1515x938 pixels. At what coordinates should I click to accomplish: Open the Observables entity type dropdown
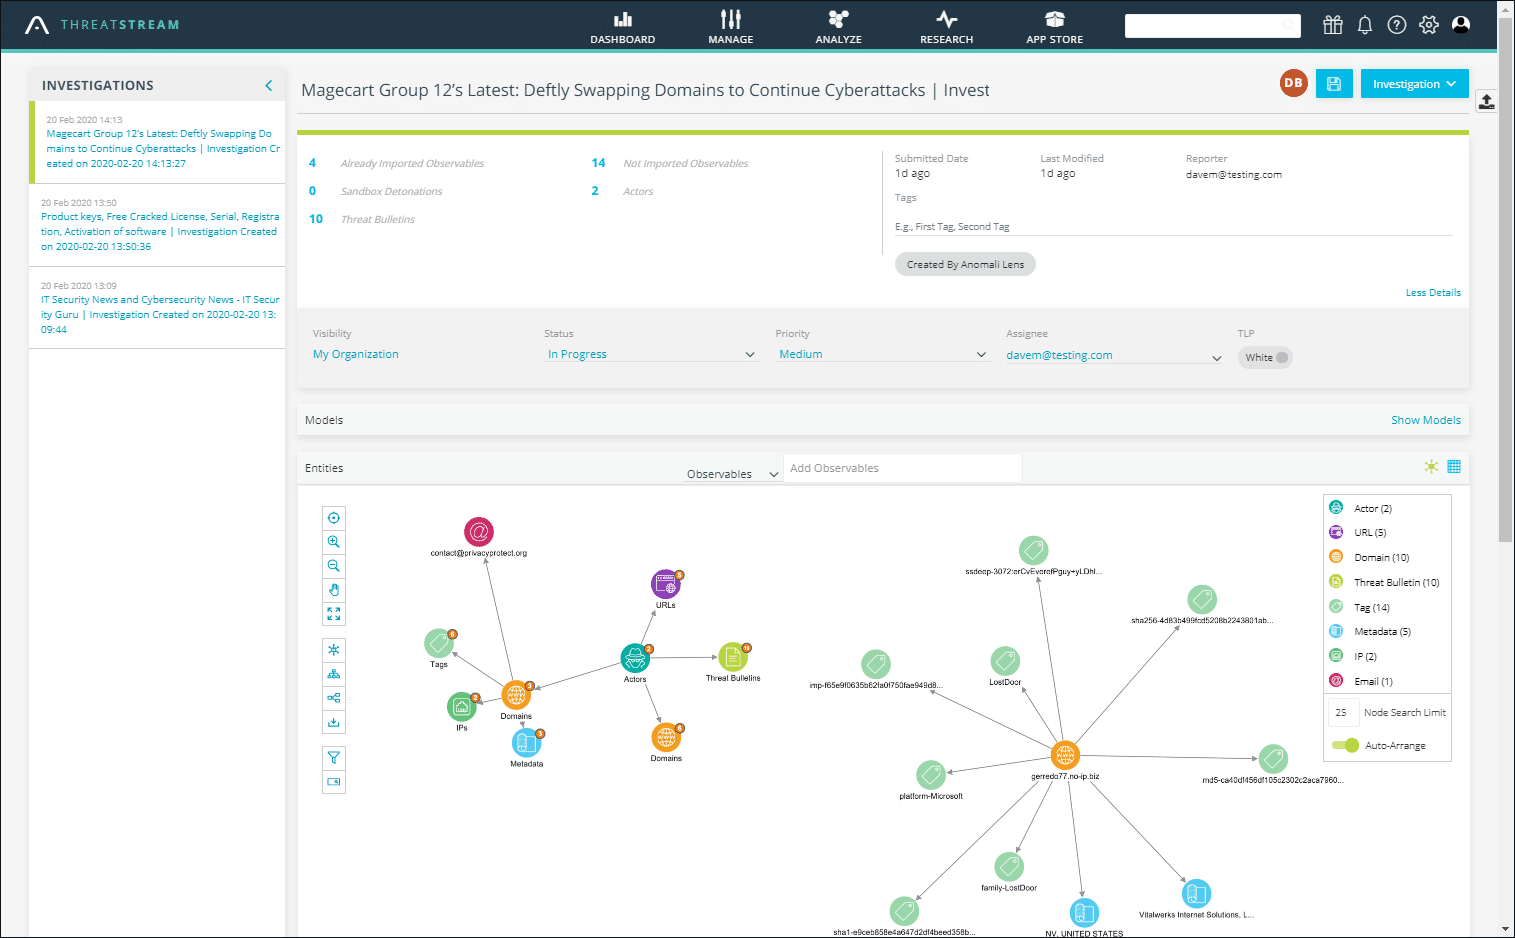tap(732, 472)
